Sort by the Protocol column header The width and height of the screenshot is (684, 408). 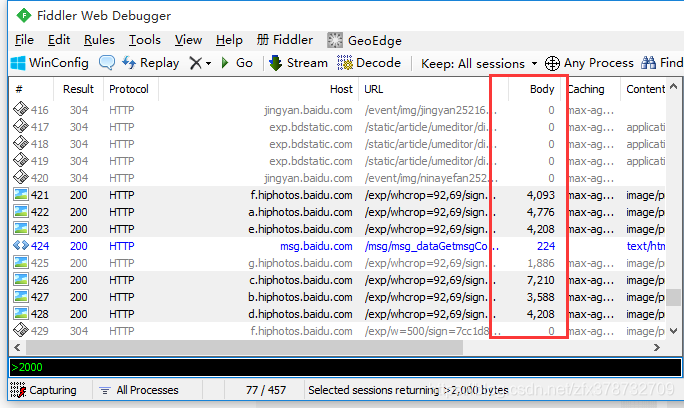tap(131, 89)
